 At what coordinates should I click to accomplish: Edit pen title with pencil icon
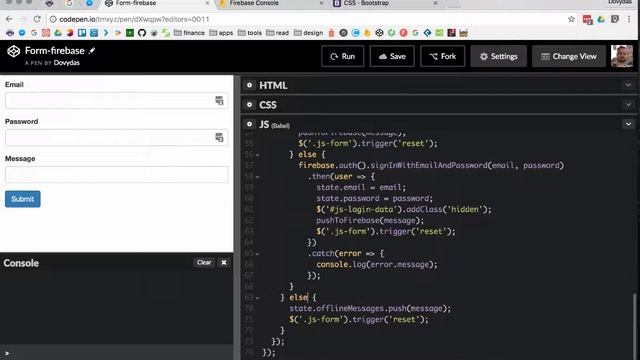92,51
